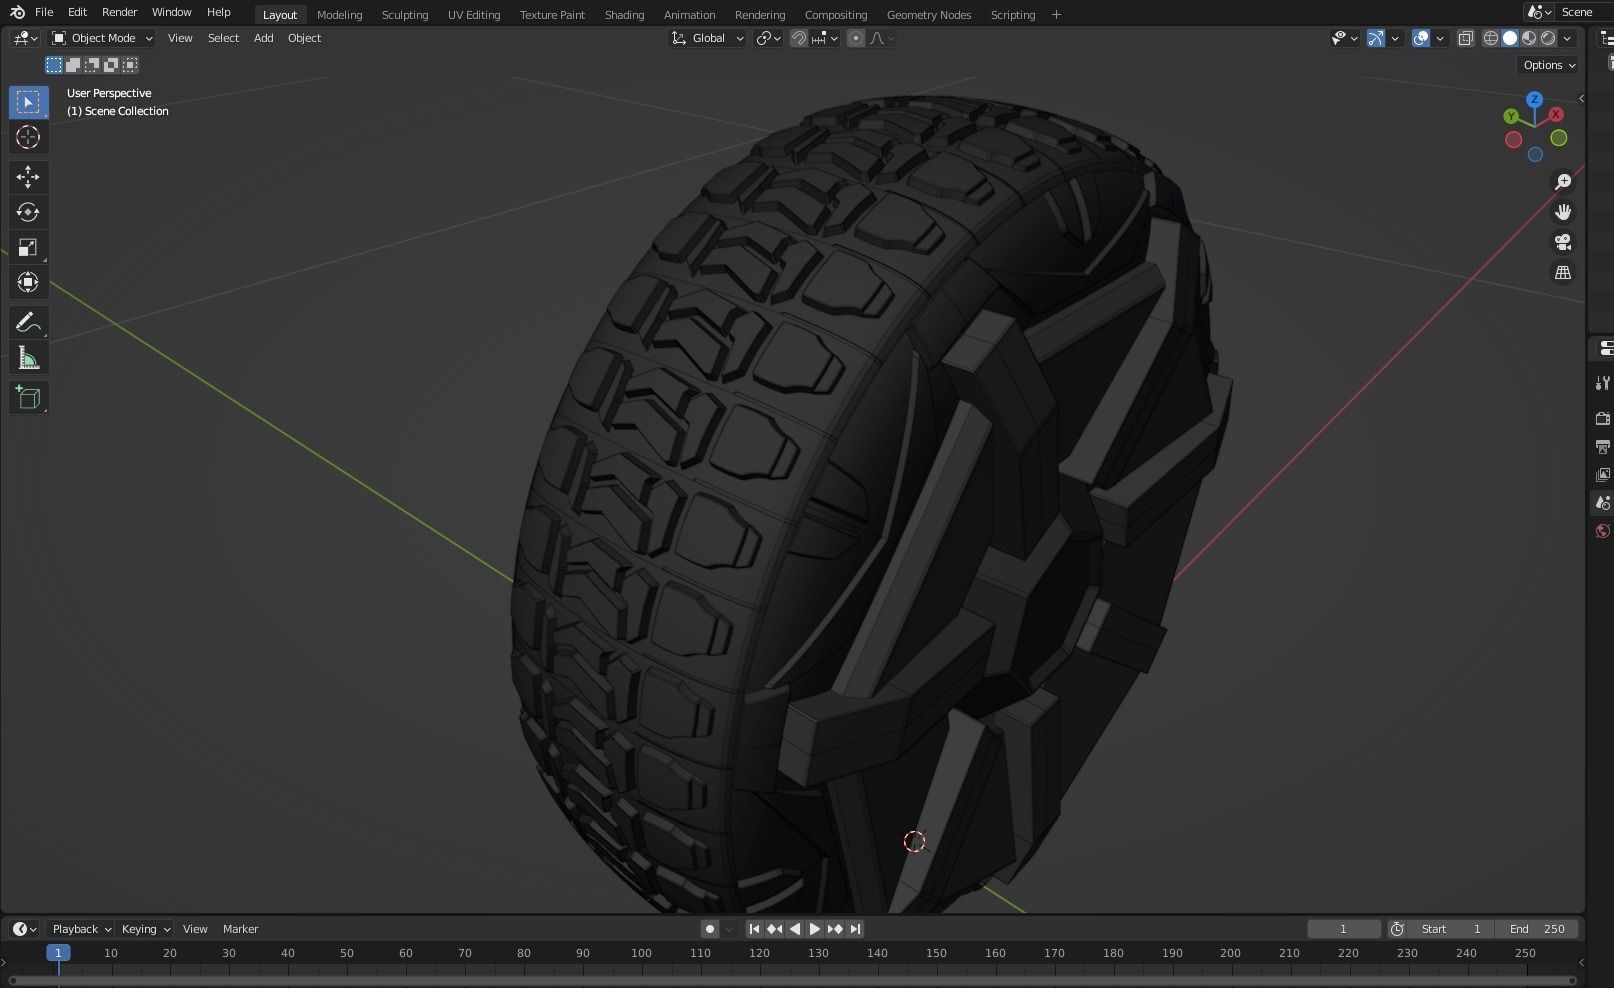Image resolution: width=1614 pixels, height=988 pixels.
Task: Toggle snapping magnet button
Action: pos(799,38)
